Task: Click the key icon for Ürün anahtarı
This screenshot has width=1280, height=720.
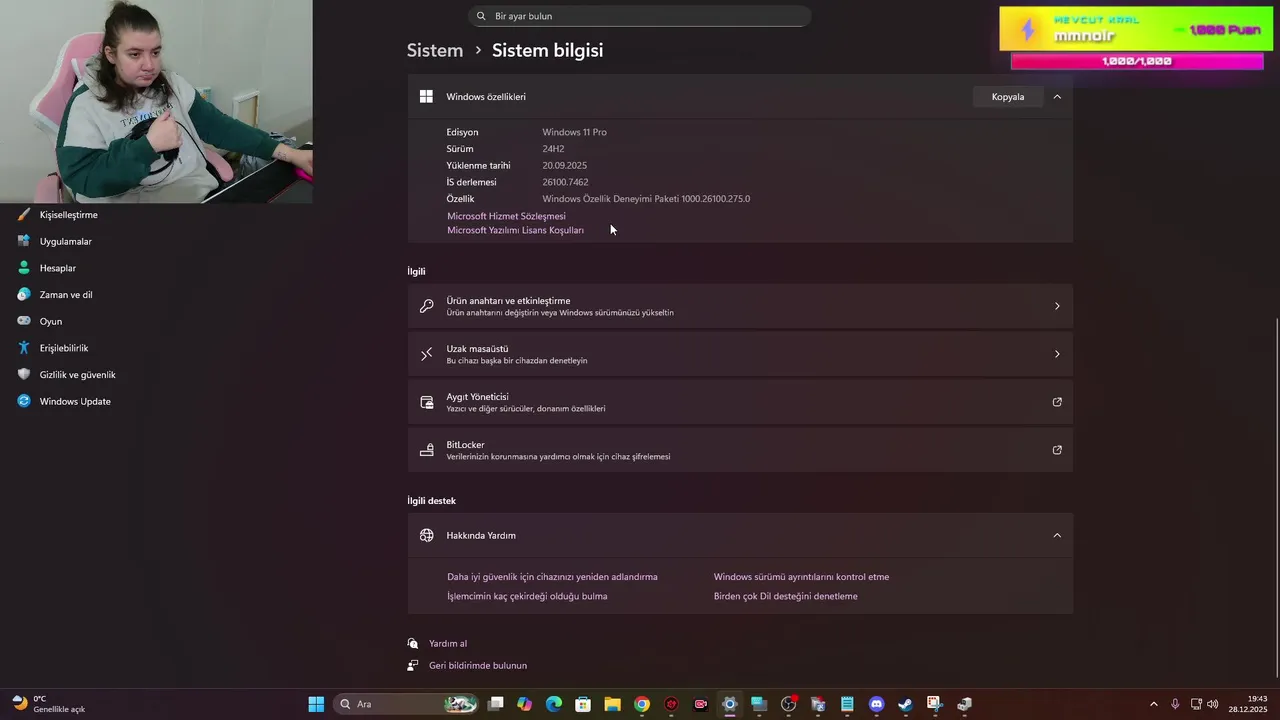Action: pos(427,306)
